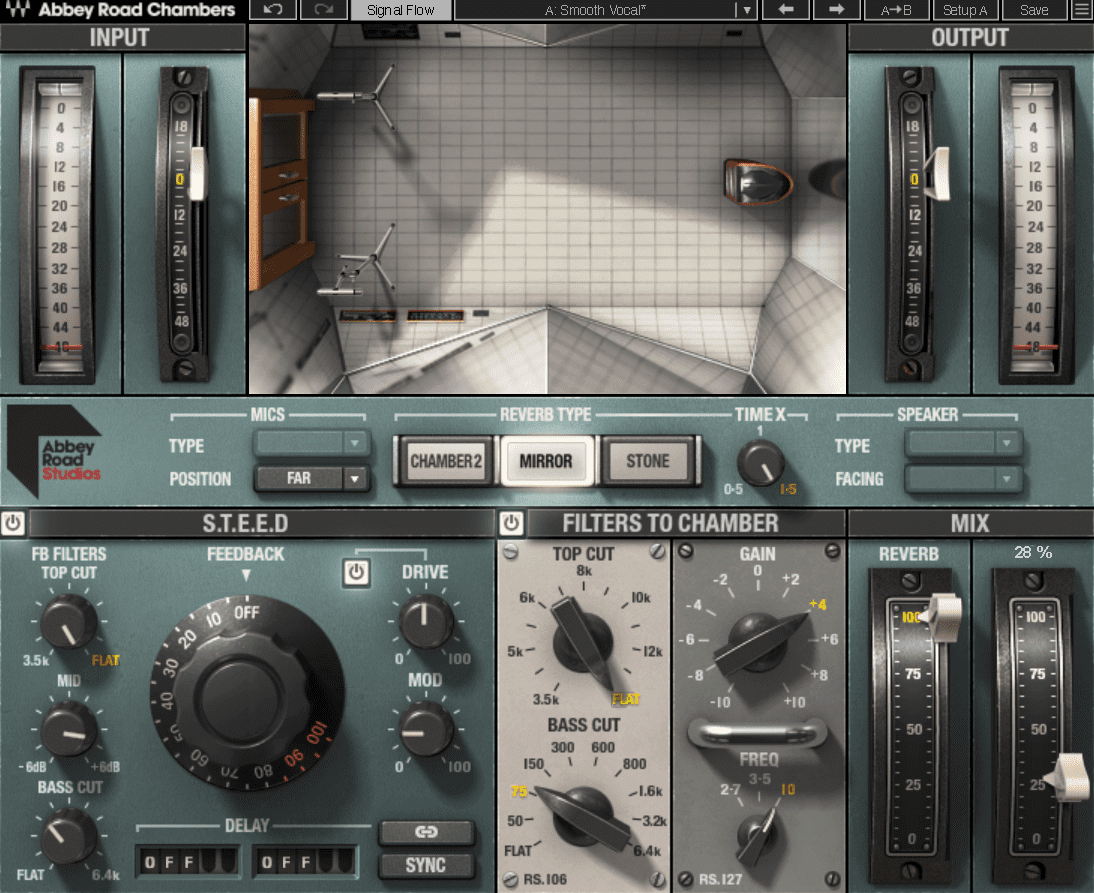Viewport: 1094px width, 893px height.
Task: Click the right delay OFF display
Action: pos(305,863)
